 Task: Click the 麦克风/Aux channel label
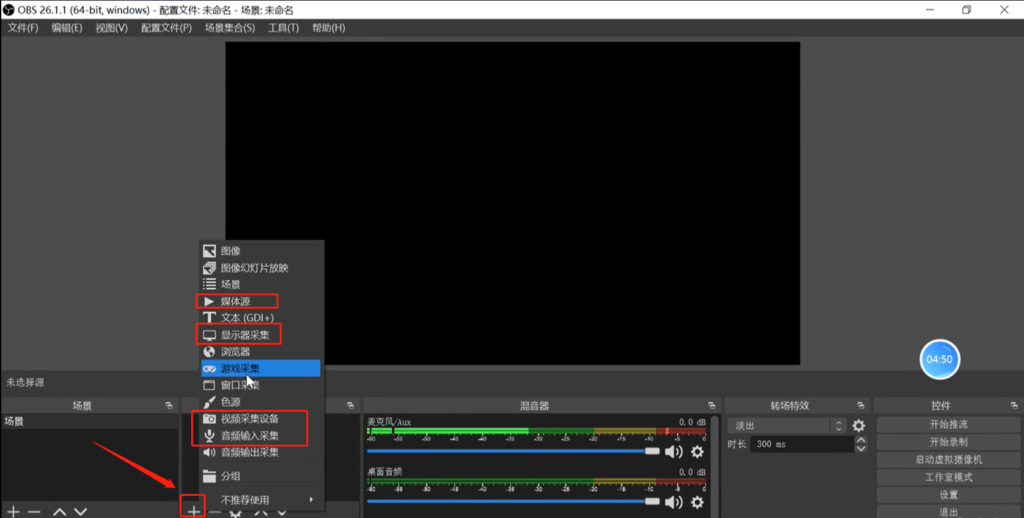389,422
